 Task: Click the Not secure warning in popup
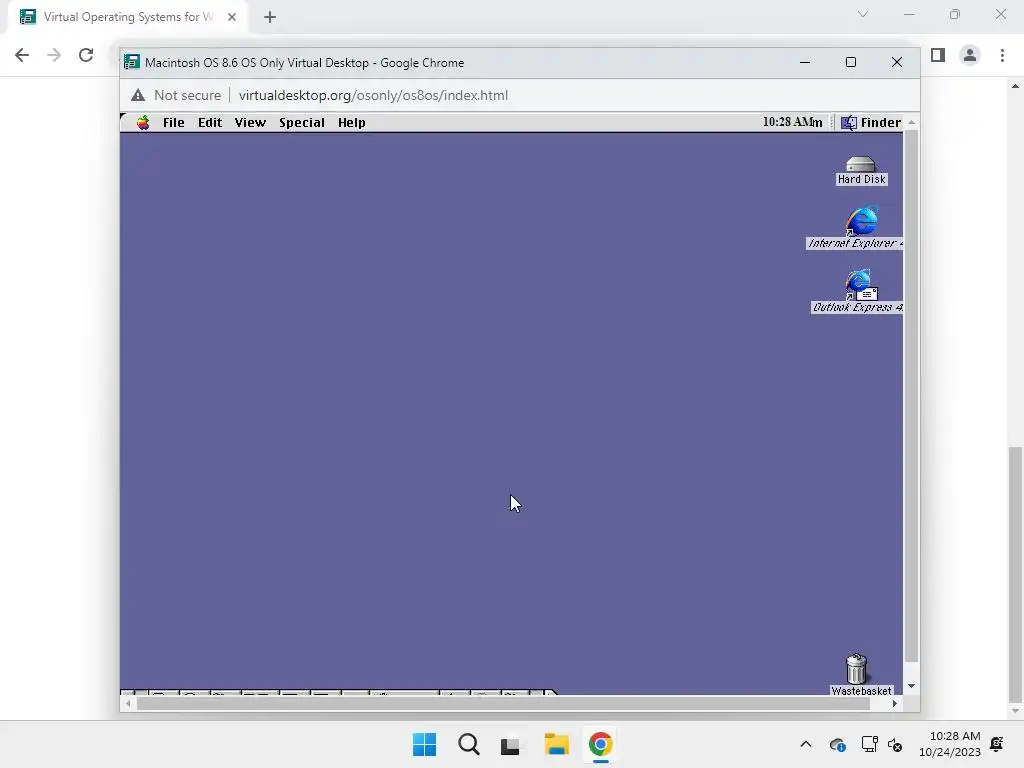click(x=176, y=95)
